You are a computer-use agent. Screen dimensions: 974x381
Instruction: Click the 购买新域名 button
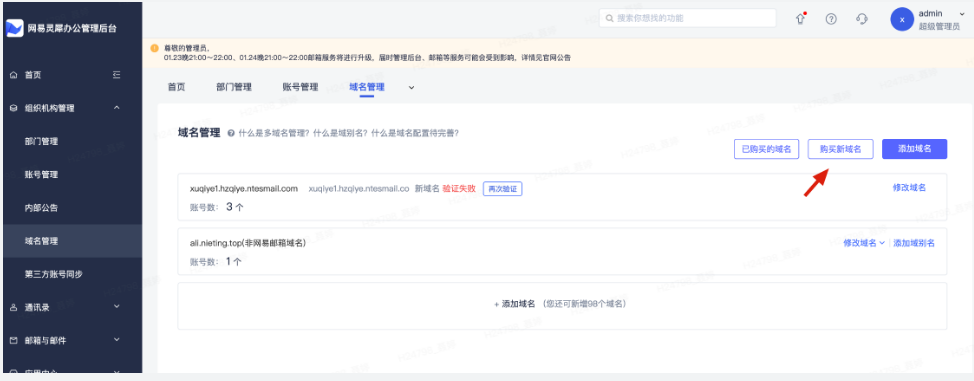[840, 149]
